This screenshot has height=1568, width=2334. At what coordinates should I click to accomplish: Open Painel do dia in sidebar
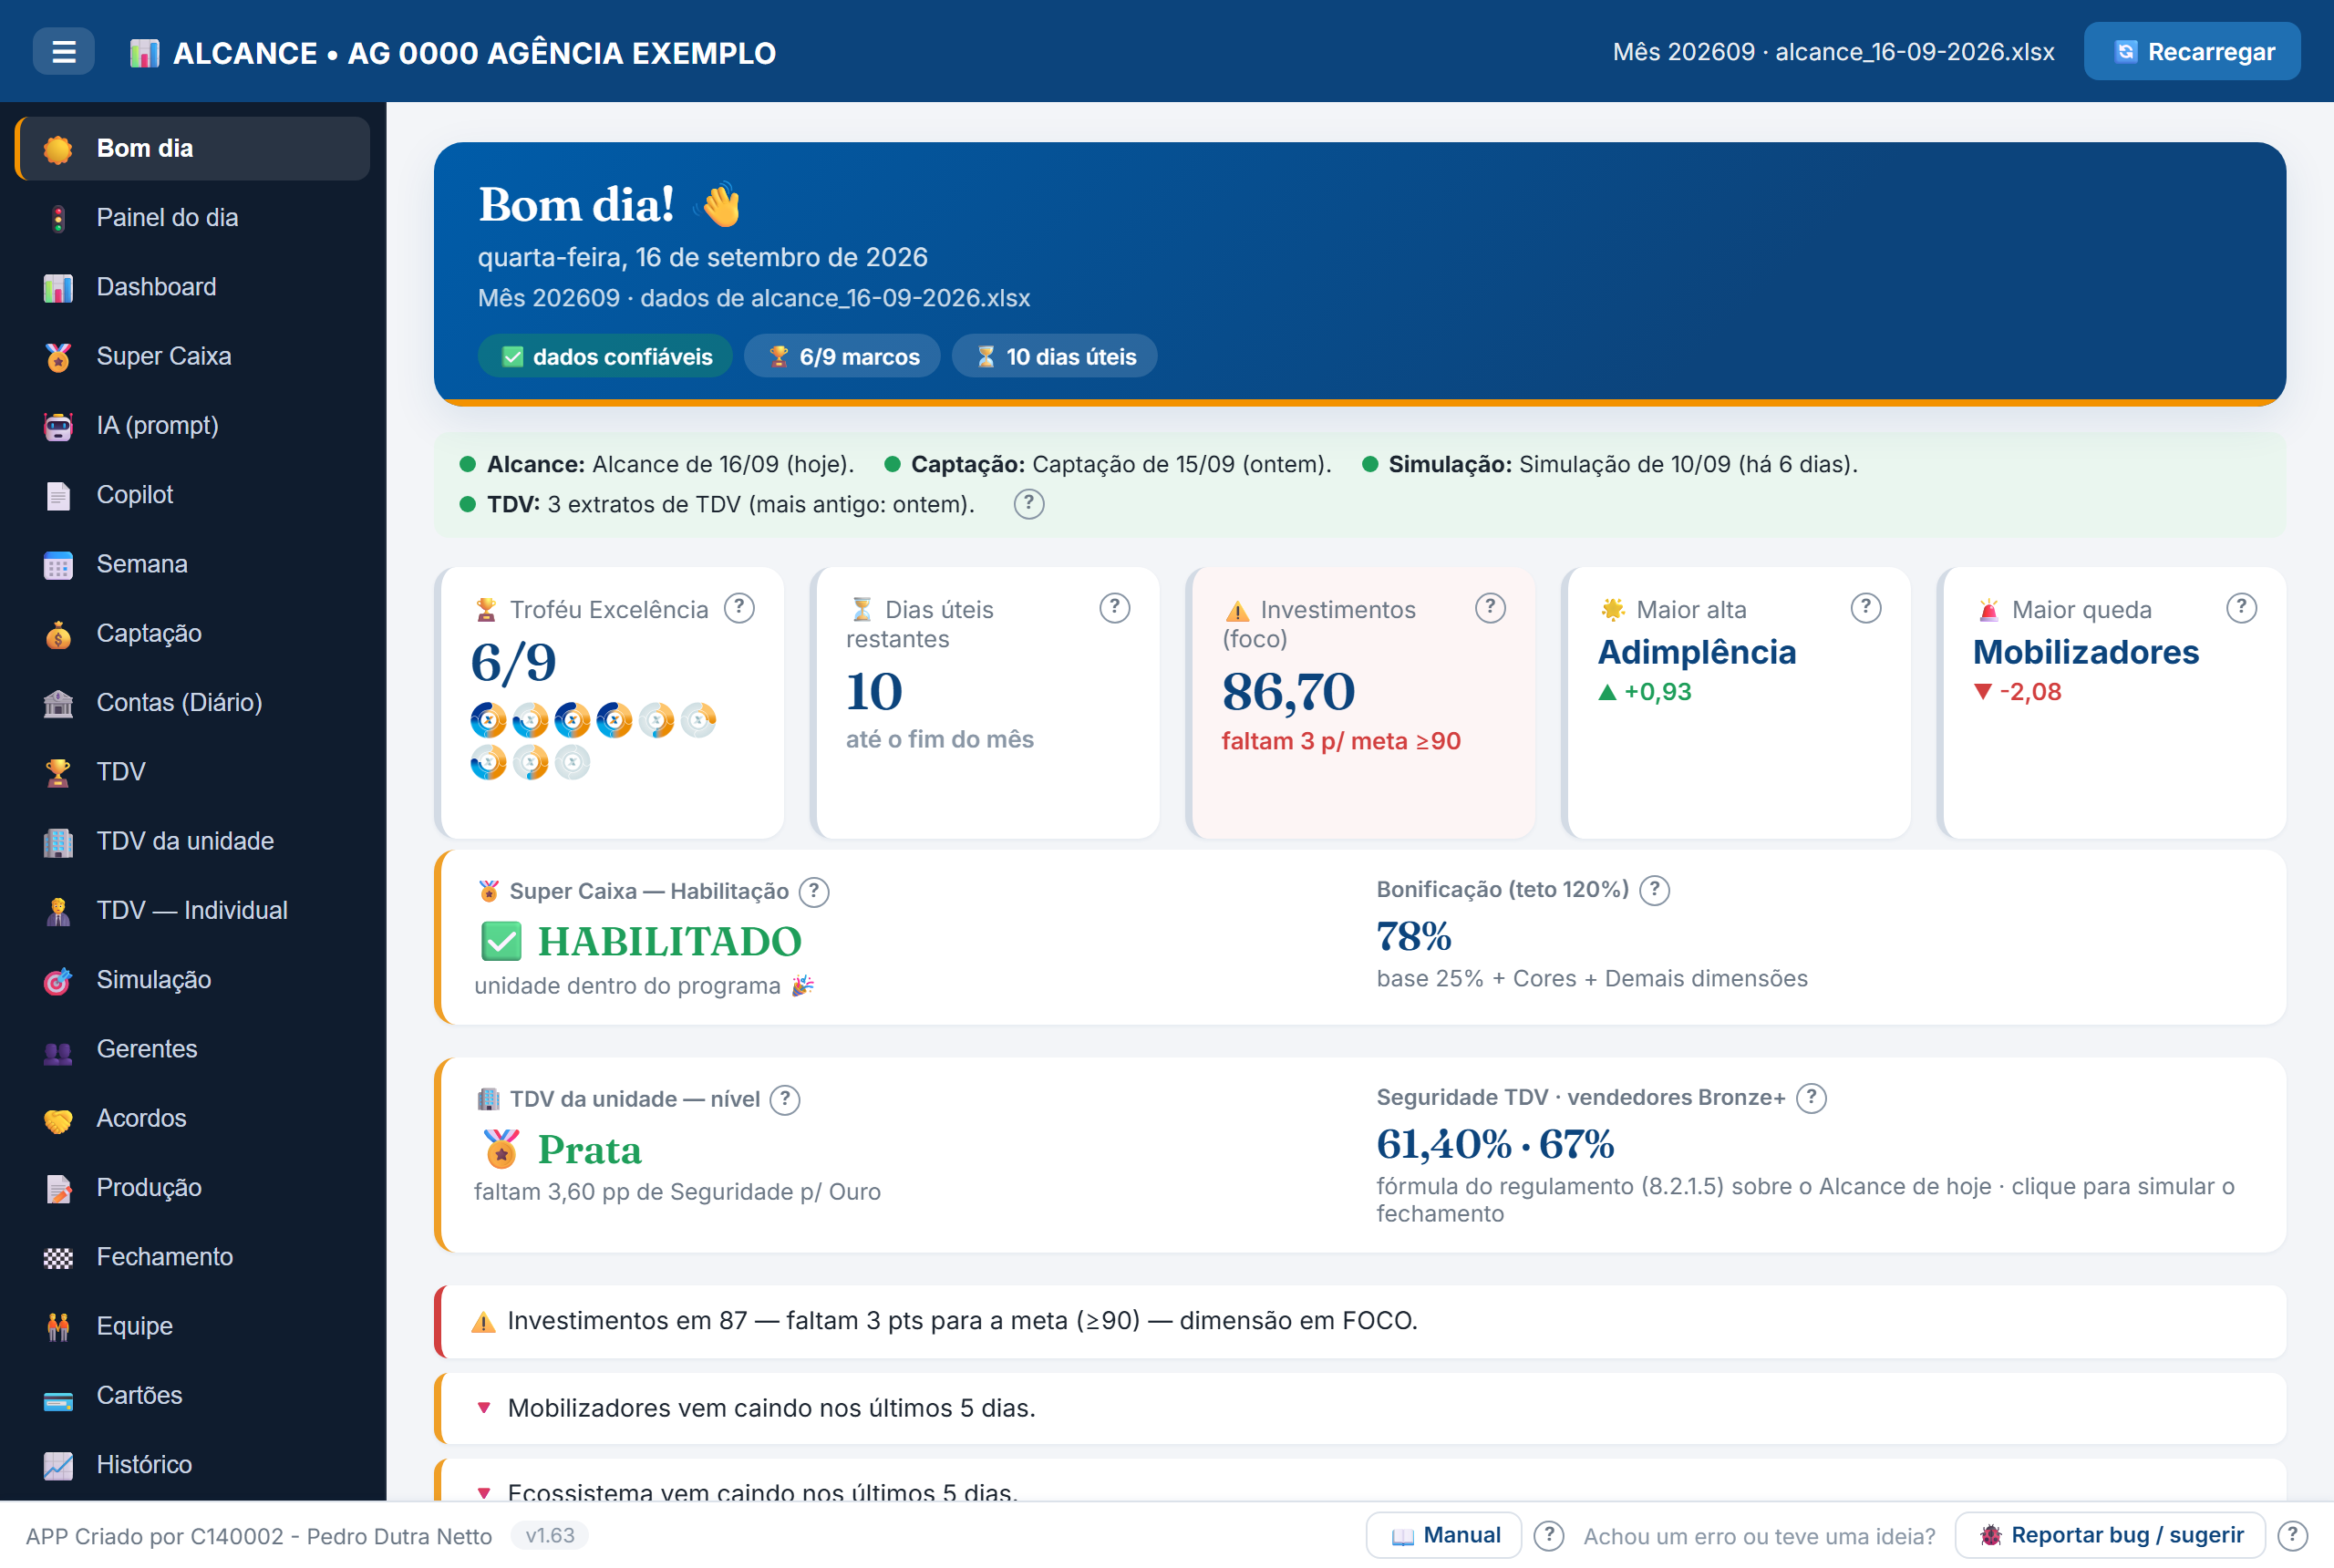click(x=192, y=217)
